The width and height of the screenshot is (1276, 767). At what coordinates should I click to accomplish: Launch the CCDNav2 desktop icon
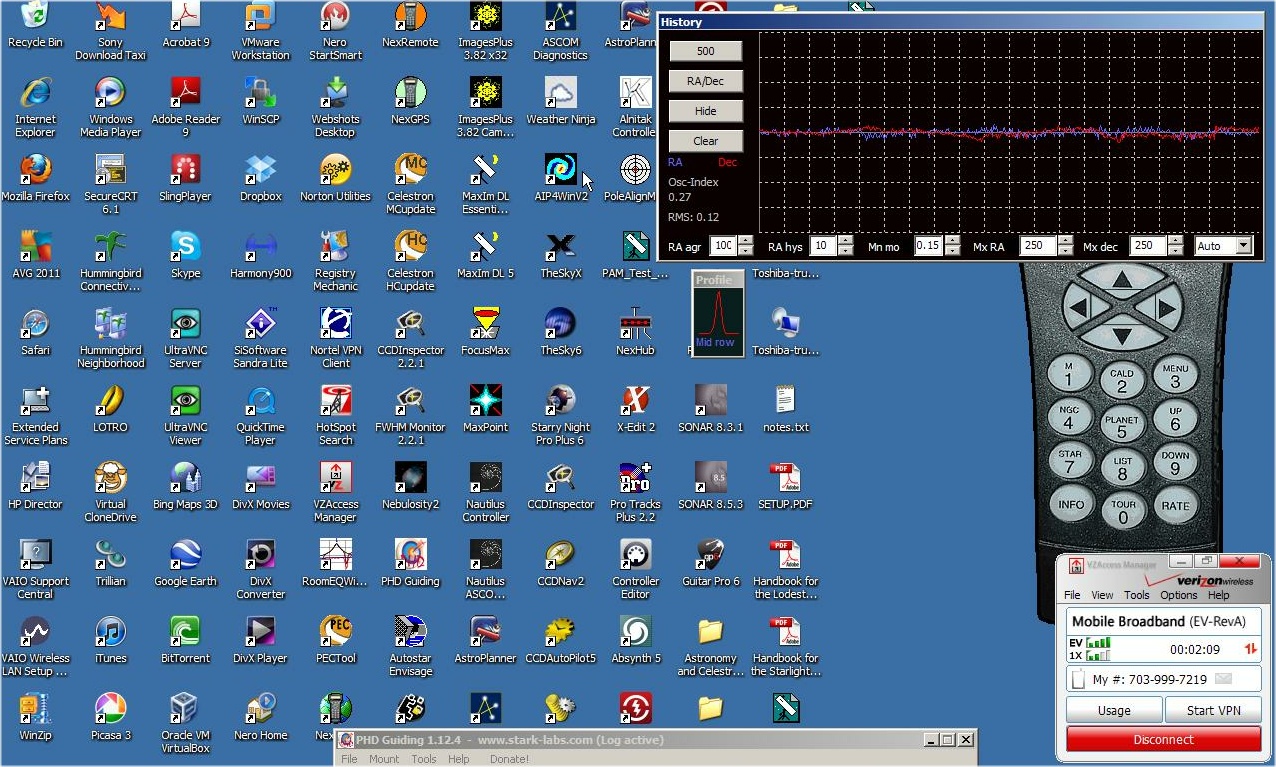pos(560,563)
